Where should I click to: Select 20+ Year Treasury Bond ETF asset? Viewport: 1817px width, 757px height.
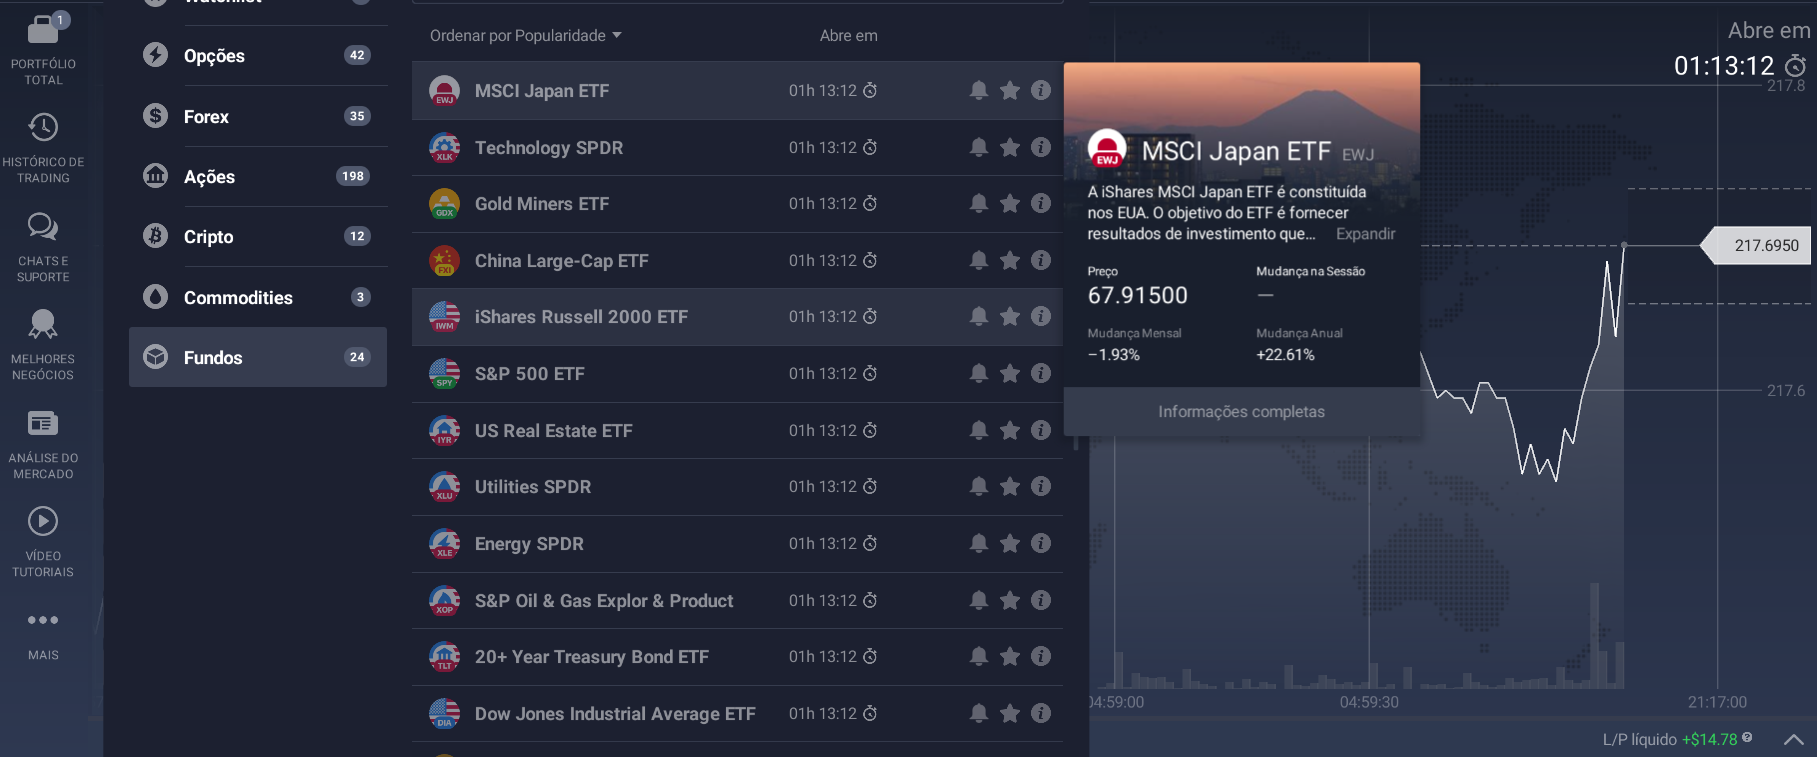[737, 656]
